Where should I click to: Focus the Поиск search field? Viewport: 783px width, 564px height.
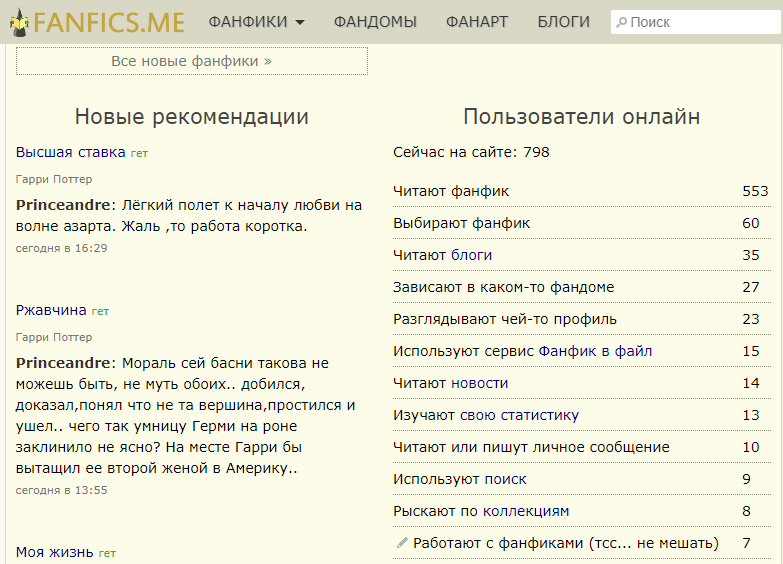click(x=700, y=22)
